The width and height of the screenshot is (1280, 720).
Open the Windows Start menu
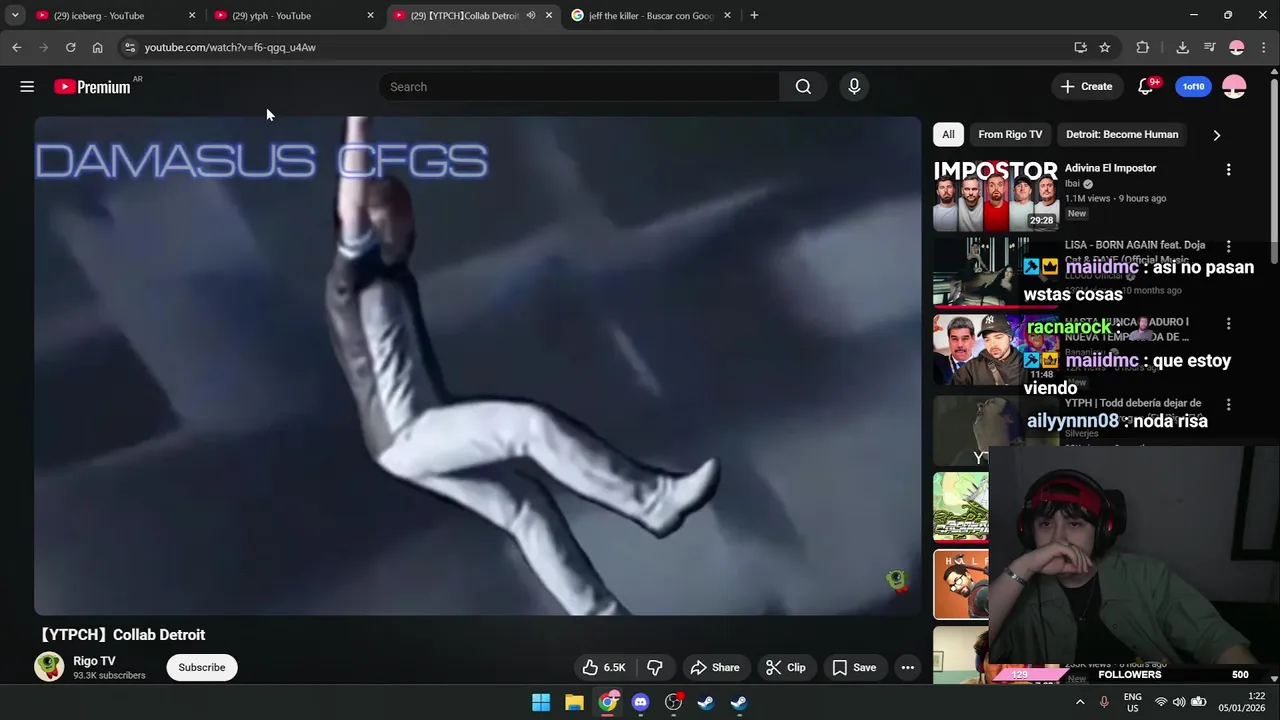541,702
